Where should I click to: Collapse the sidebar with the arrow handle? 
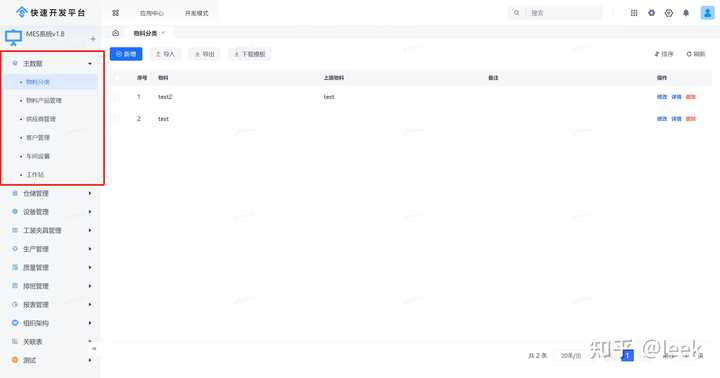pyautogui.click(x=94, y=349)
